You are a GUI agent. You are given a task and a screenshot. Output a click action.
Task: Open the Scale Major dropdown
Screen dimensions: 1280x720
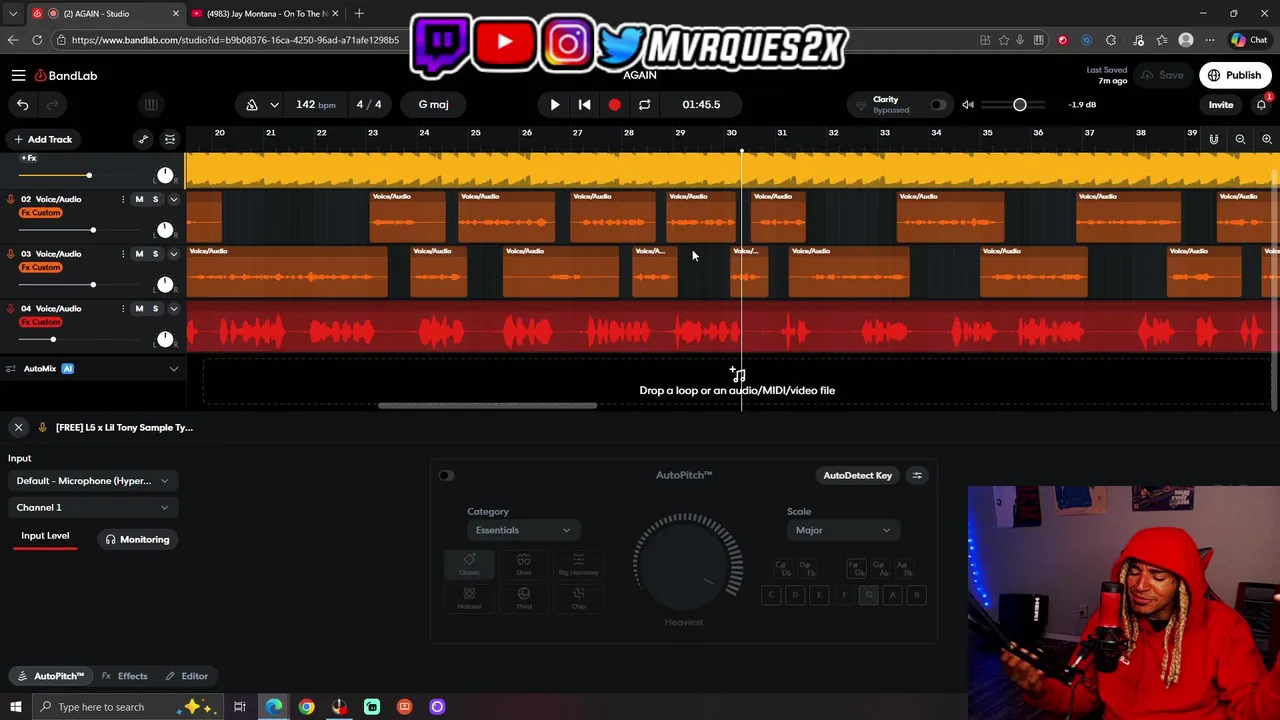point(843,530)
